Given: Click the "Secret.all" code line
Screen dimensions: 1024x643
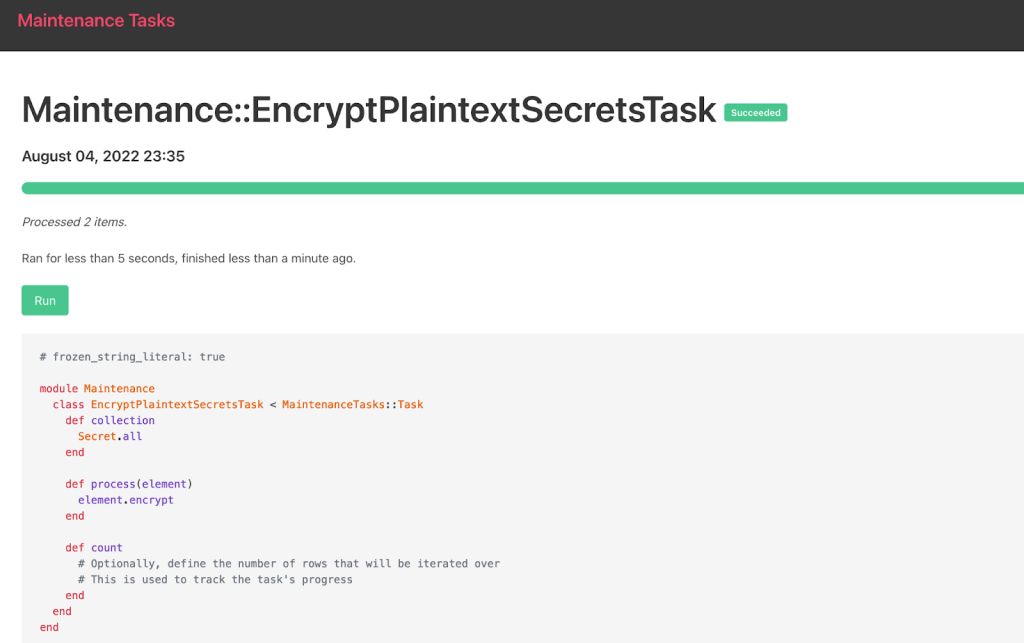Looking at the screenshot, I should coord(110,436).
